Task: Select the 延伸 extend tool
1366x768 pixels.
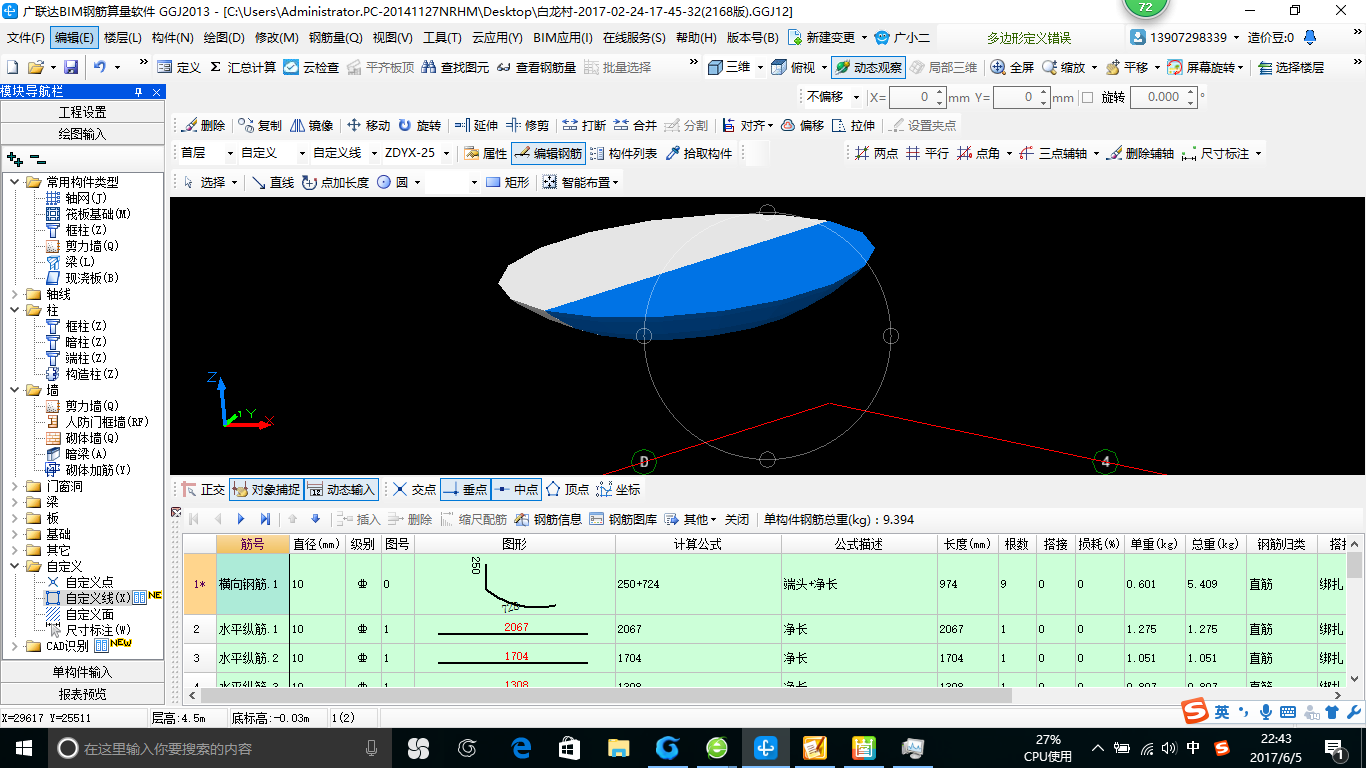Action: (x=476, y=125)
